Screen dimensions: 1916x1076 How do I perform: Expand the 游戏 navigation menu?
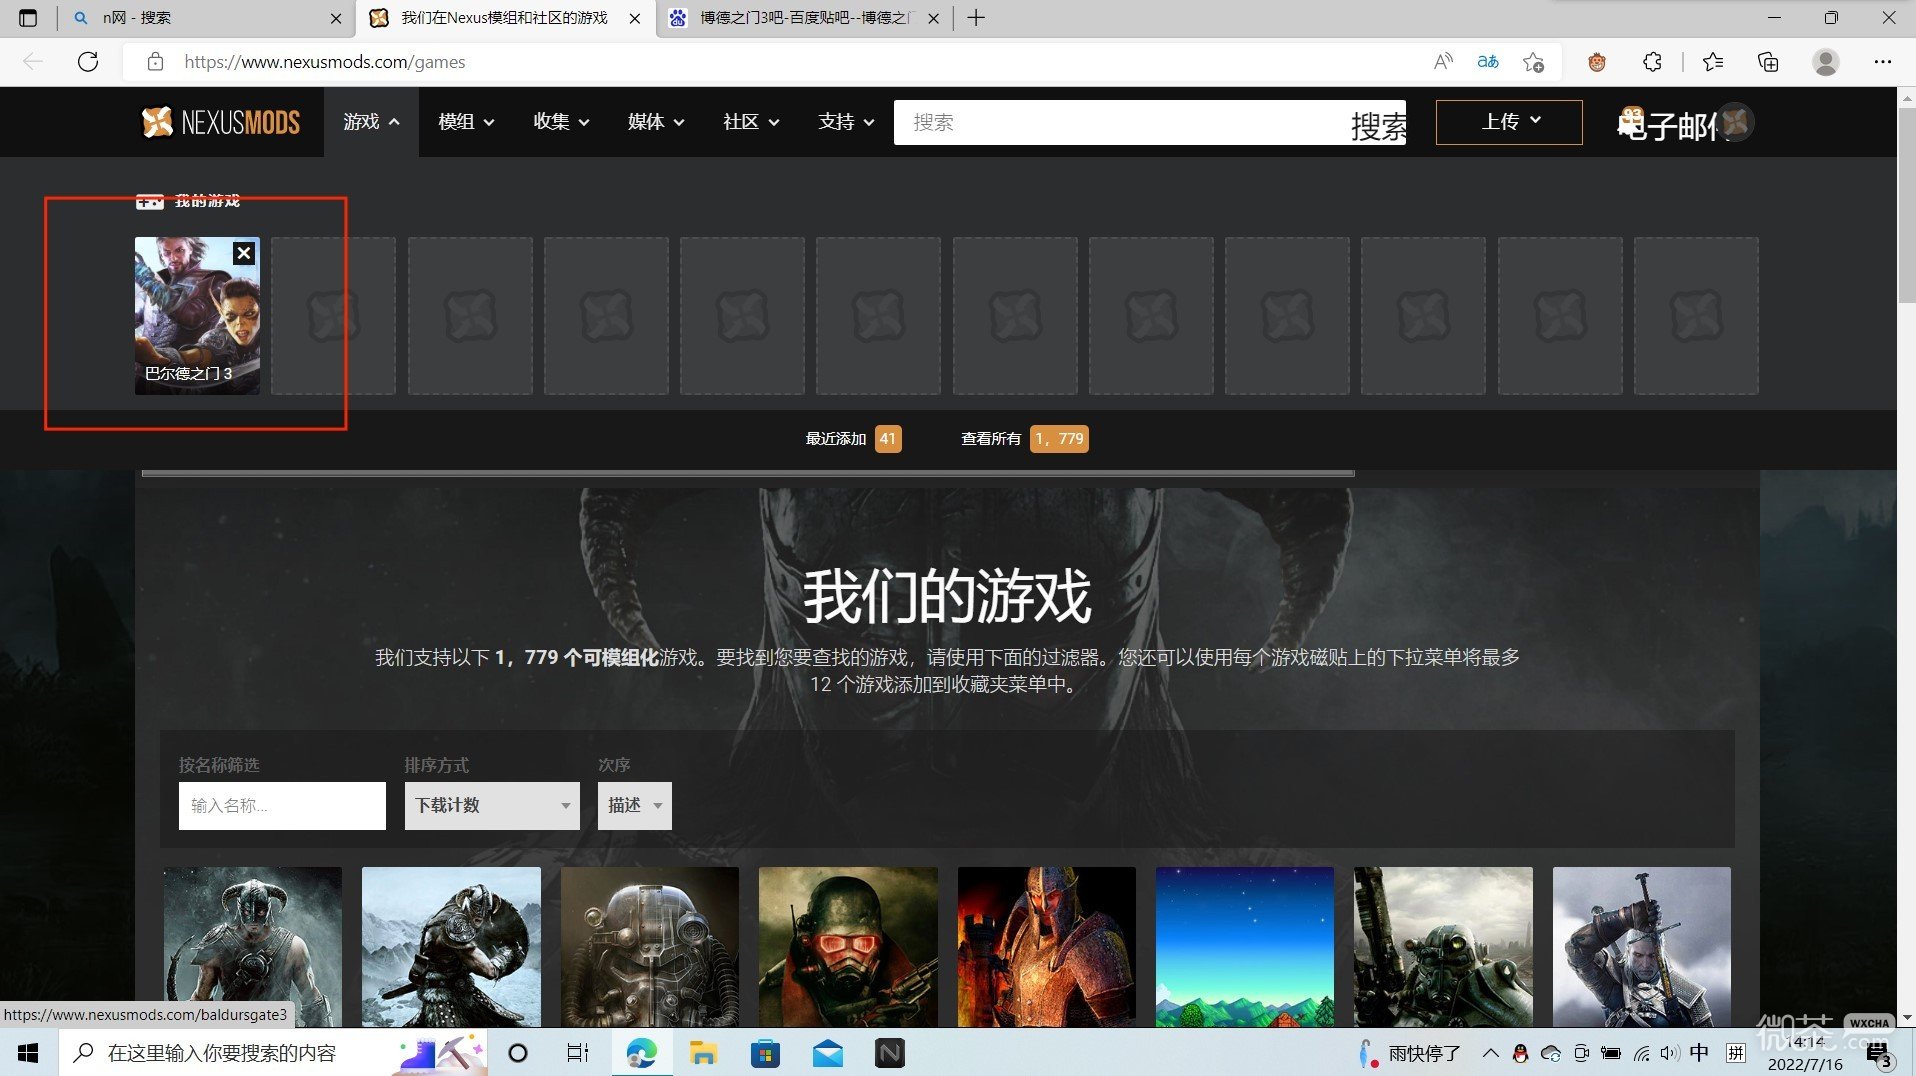pyautogui.click(x=371, y=122)
